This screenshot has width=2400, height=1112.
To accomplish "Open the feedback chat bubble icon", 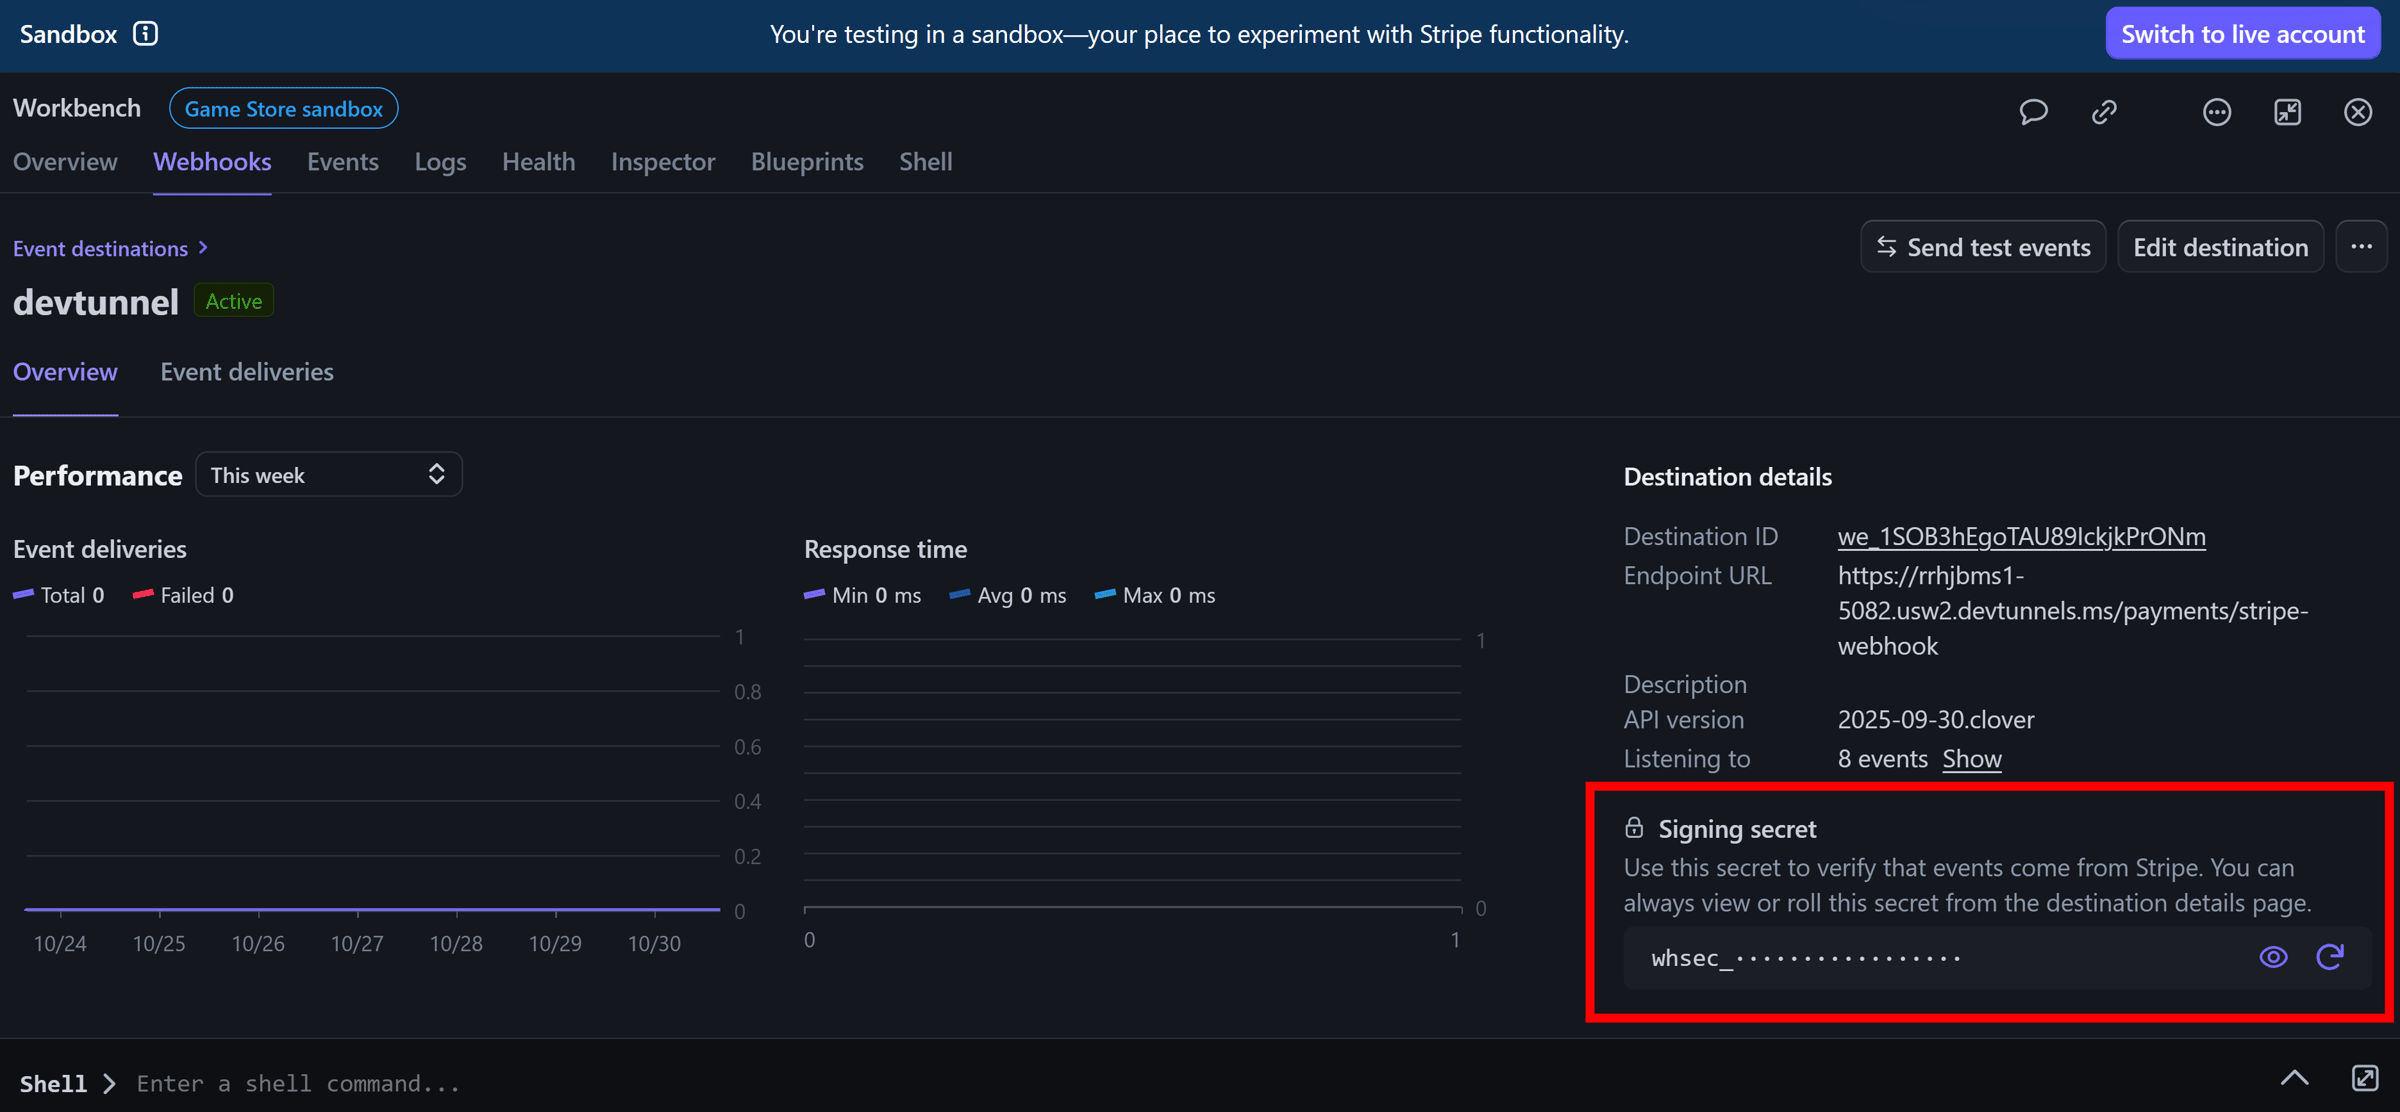I will point(2033,111).
